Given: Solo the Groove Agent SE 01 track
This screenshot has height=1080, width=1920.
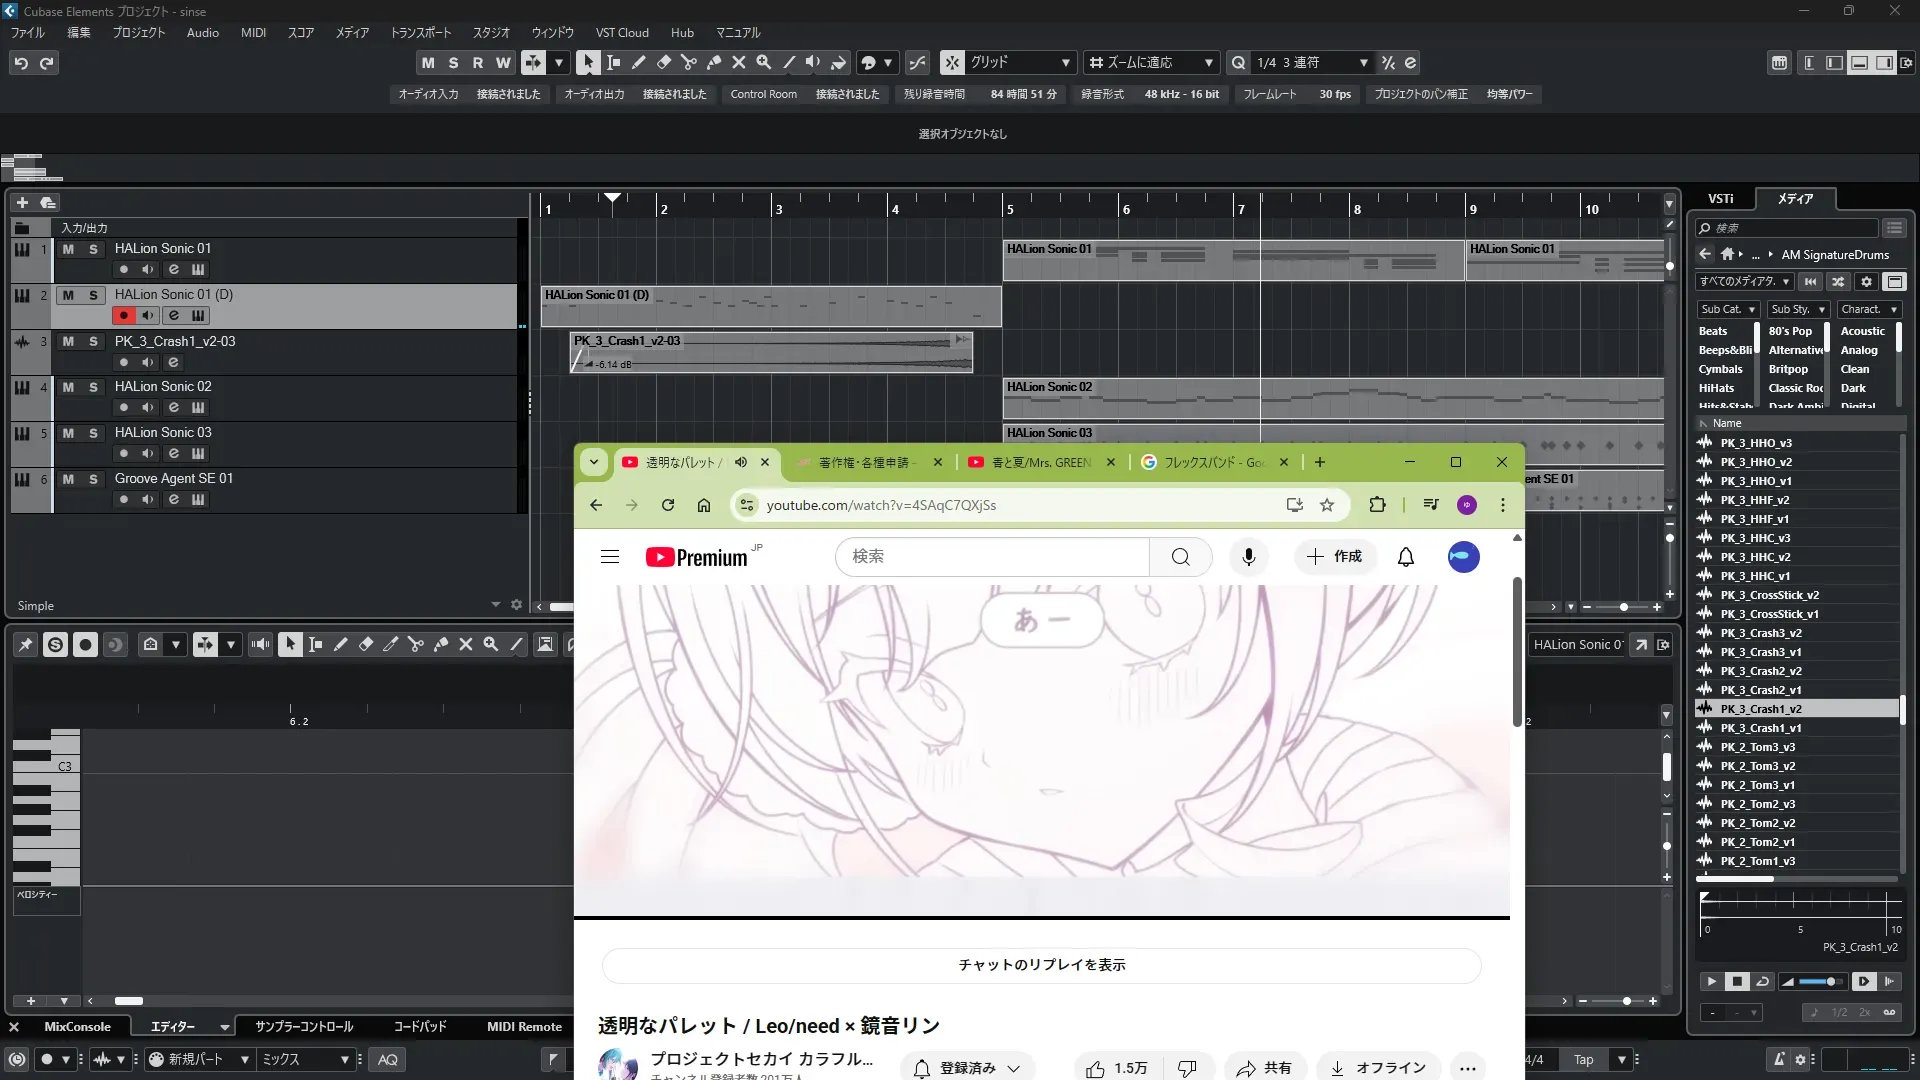Looking at the screenshot, I should (x=93, y=479).
